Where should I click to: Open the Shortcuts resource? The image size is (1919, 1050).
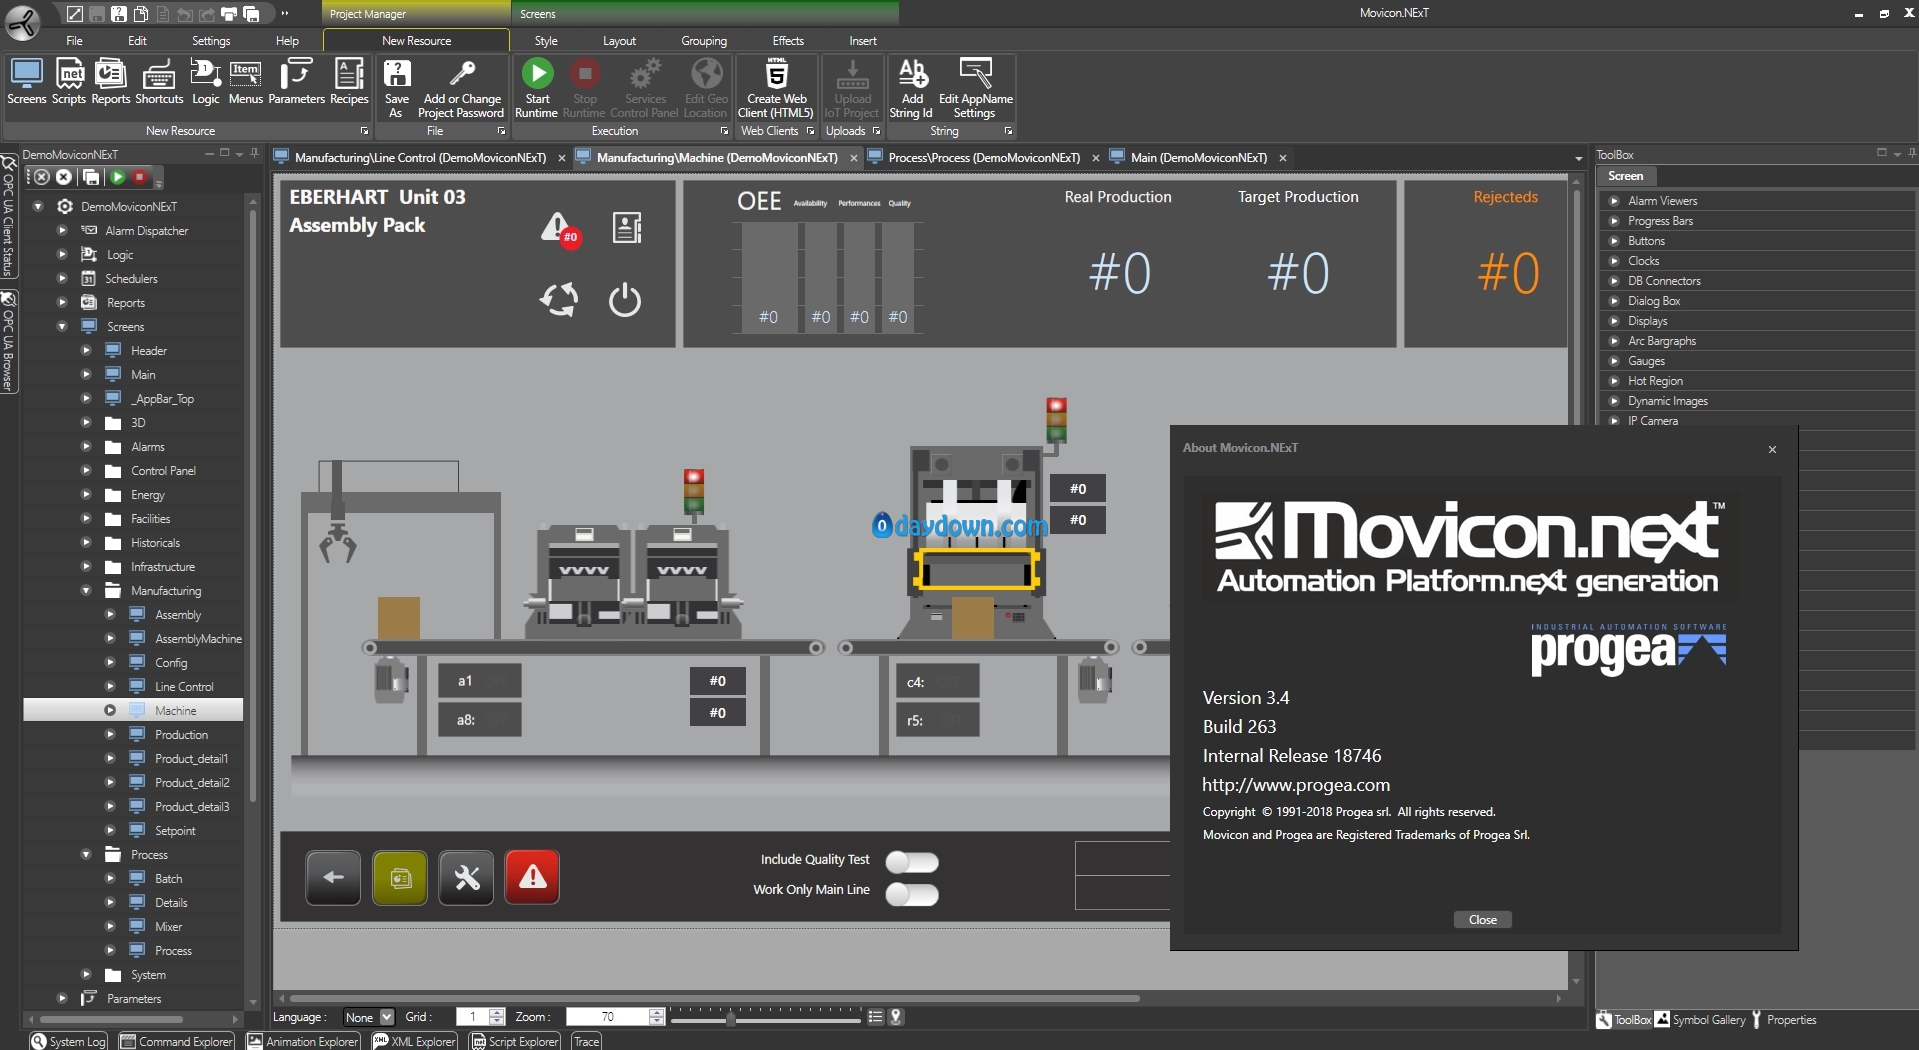point(159,82)
